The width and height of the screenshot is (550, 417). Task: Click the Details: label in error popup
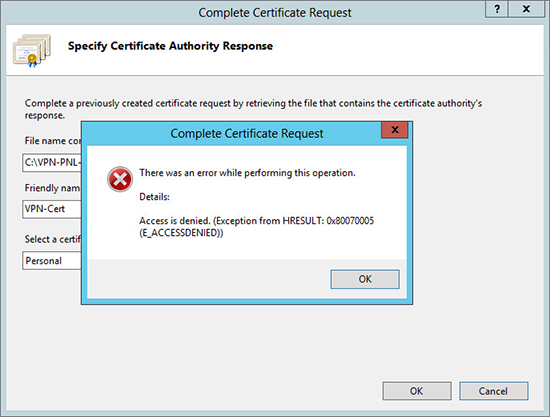(x=154, y=197)
